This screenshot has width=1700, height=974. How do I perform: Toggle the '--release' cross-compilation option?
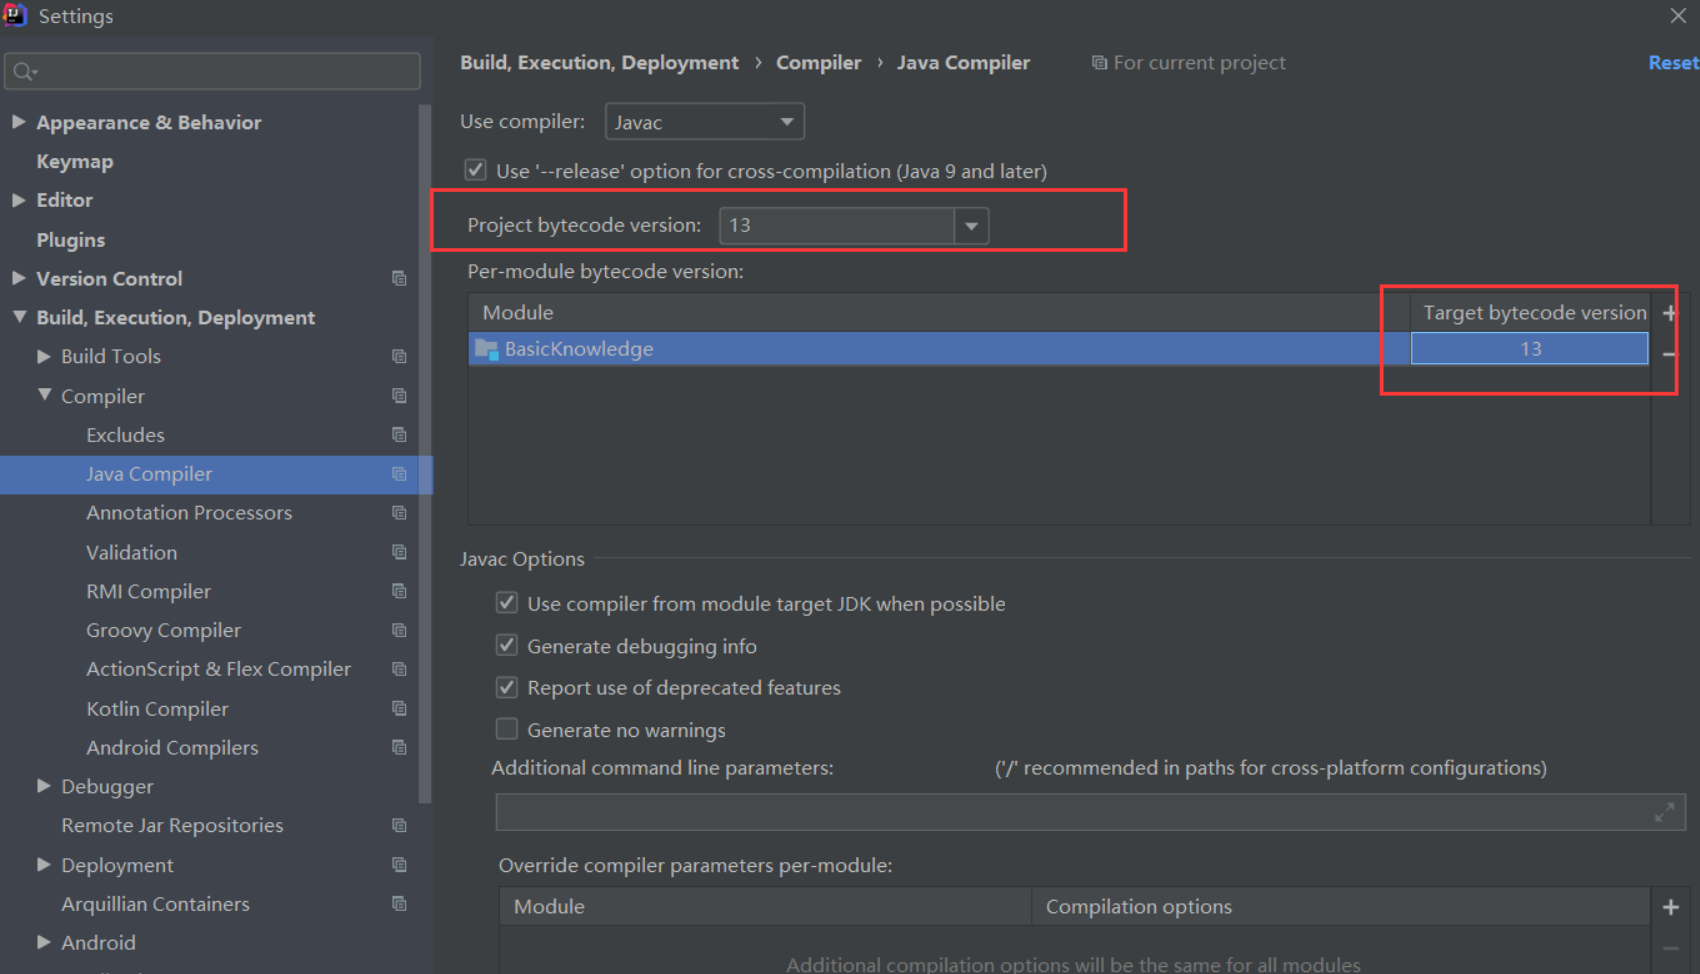click(476, 170)
